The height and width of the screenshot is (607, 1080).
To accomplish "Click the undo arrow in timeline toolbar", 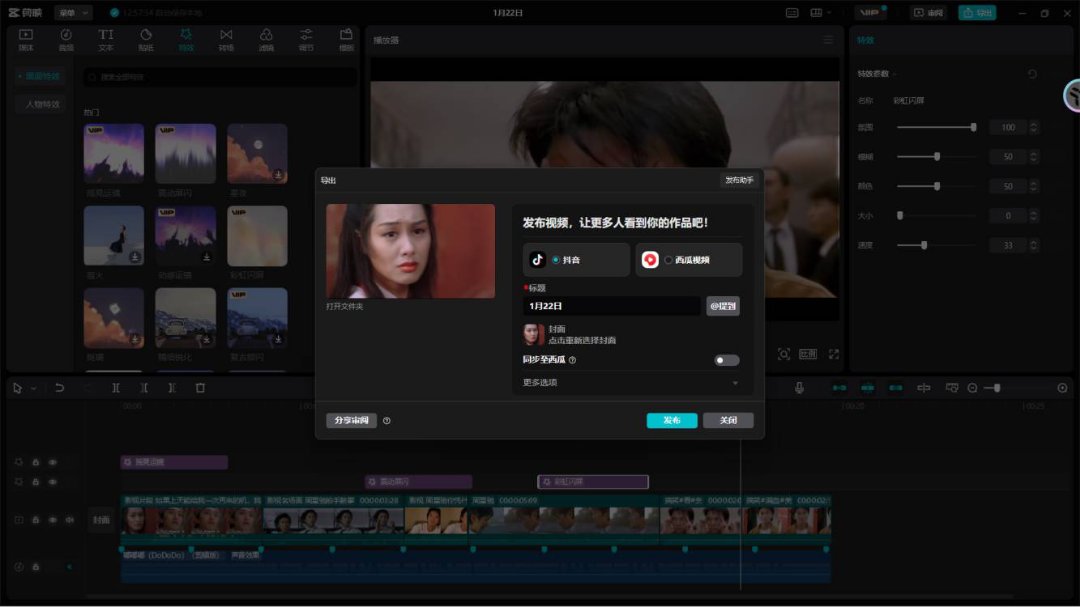I will (x=60, y=388).
